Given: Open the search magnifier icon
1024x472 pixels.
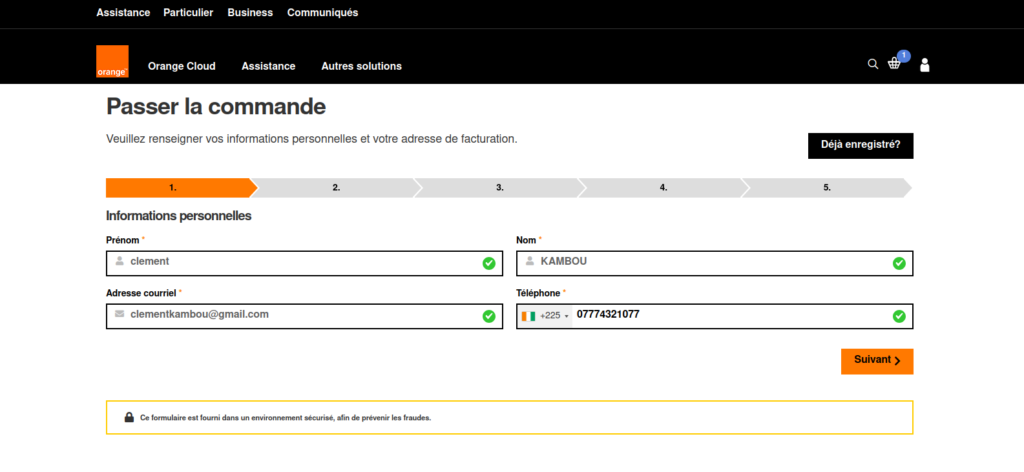Looking at the screenshot, I should coord(872,64).
